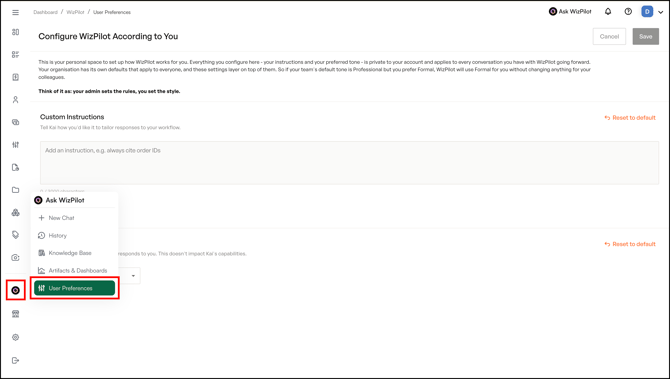The width and height of the screenshot is (670, 379).
Task: Go to WizPilot breadcrumb
Action: click(75, 12)
